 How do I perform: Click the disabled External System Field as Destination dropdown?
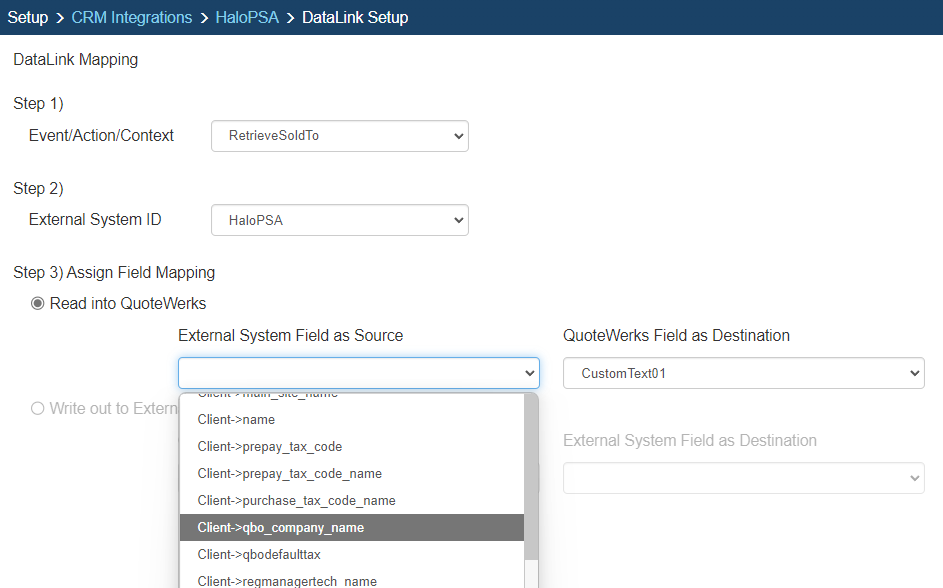pyautogui.click(x=743, y=478)
